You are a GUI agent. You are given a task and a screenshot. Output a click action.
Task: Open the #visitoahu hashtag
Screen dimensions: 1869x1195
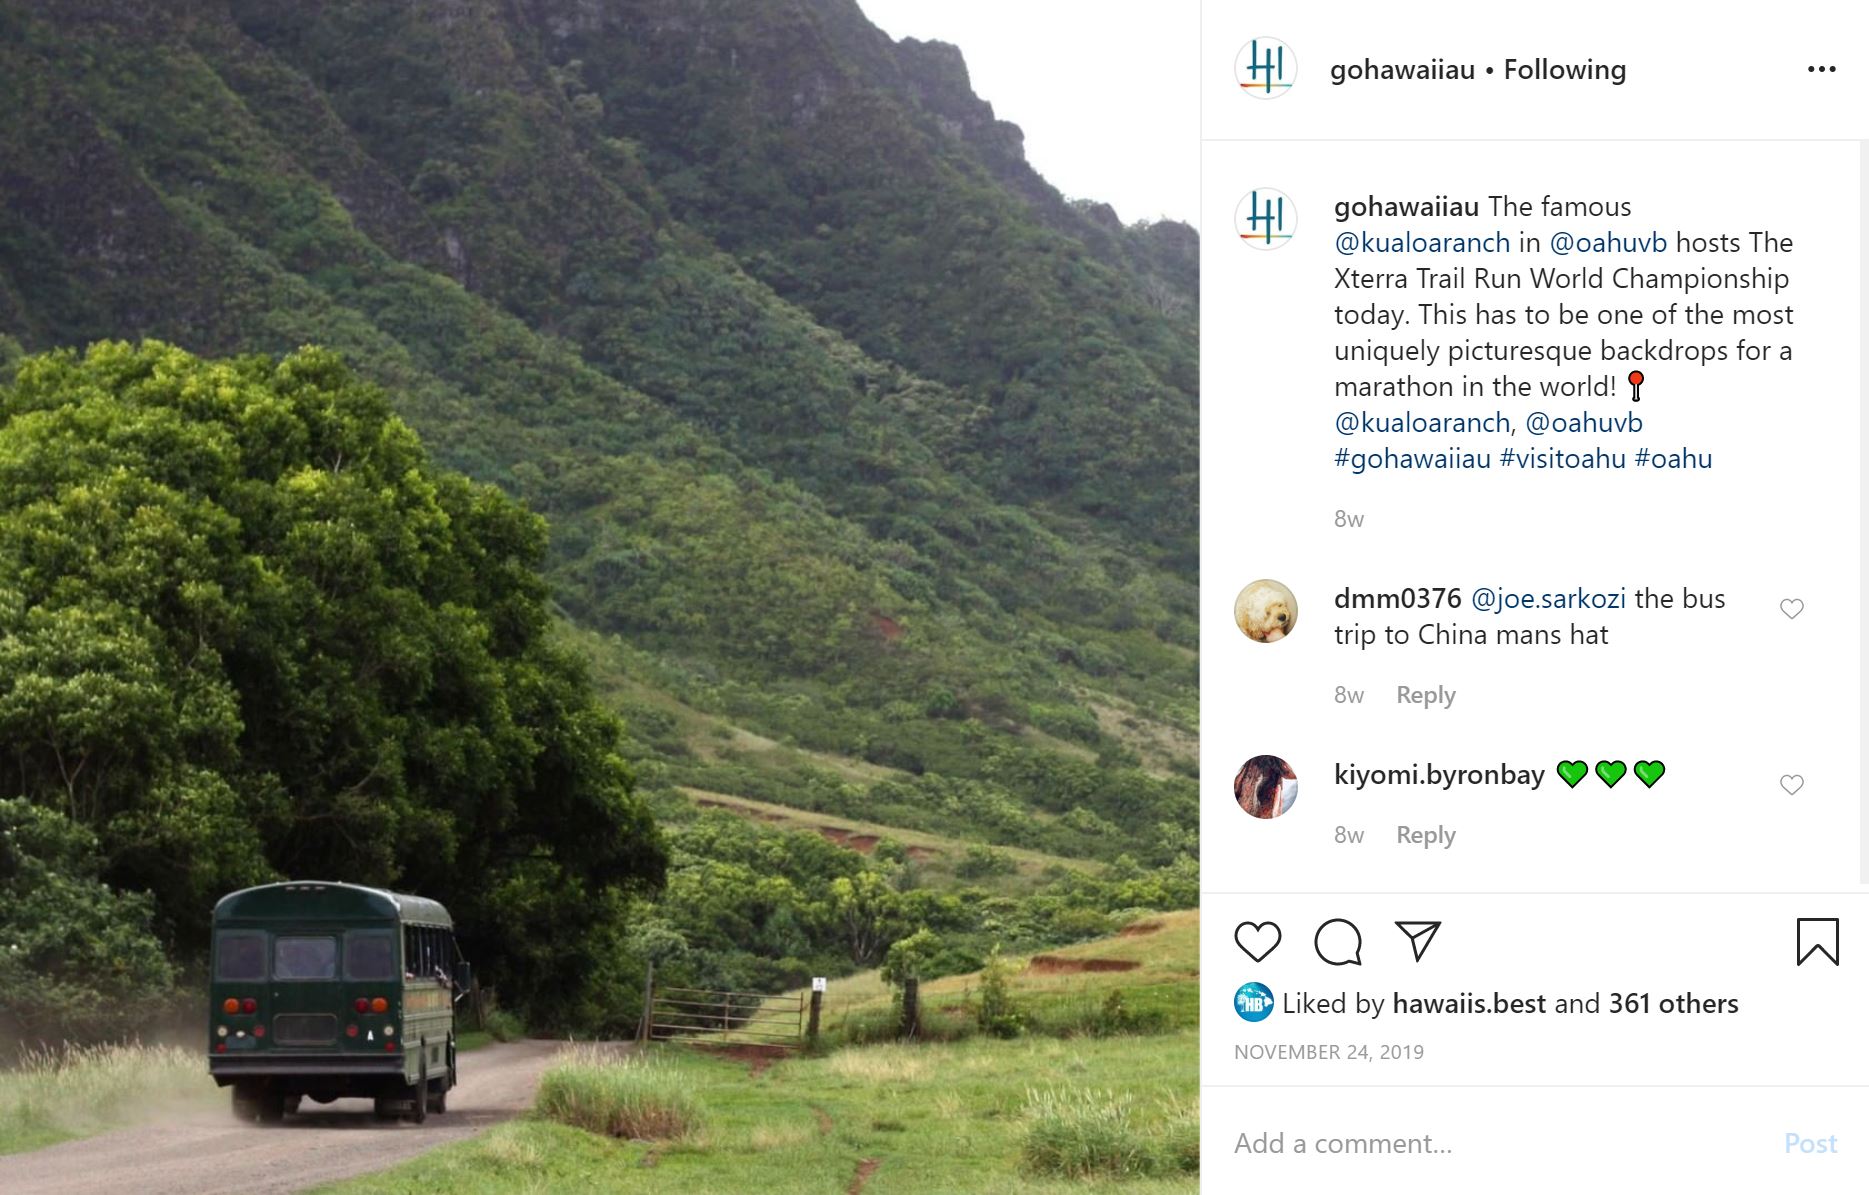(1563, 459)
